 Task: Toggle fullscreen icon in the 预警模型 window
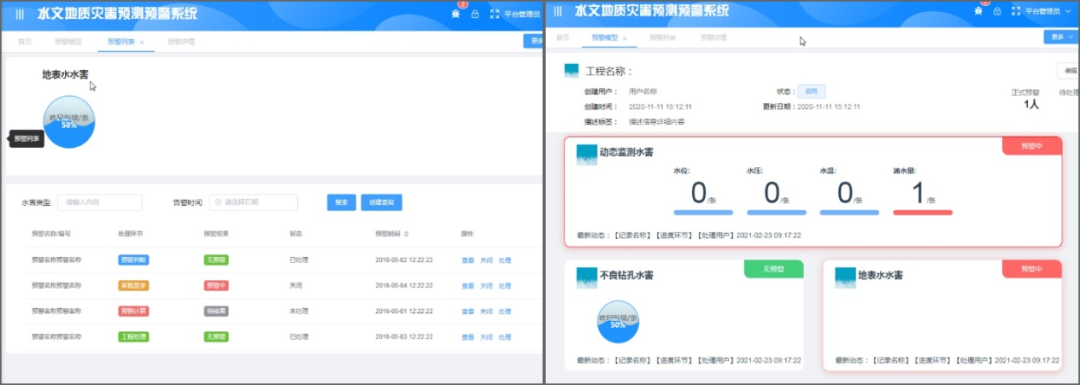point(1015,11)
